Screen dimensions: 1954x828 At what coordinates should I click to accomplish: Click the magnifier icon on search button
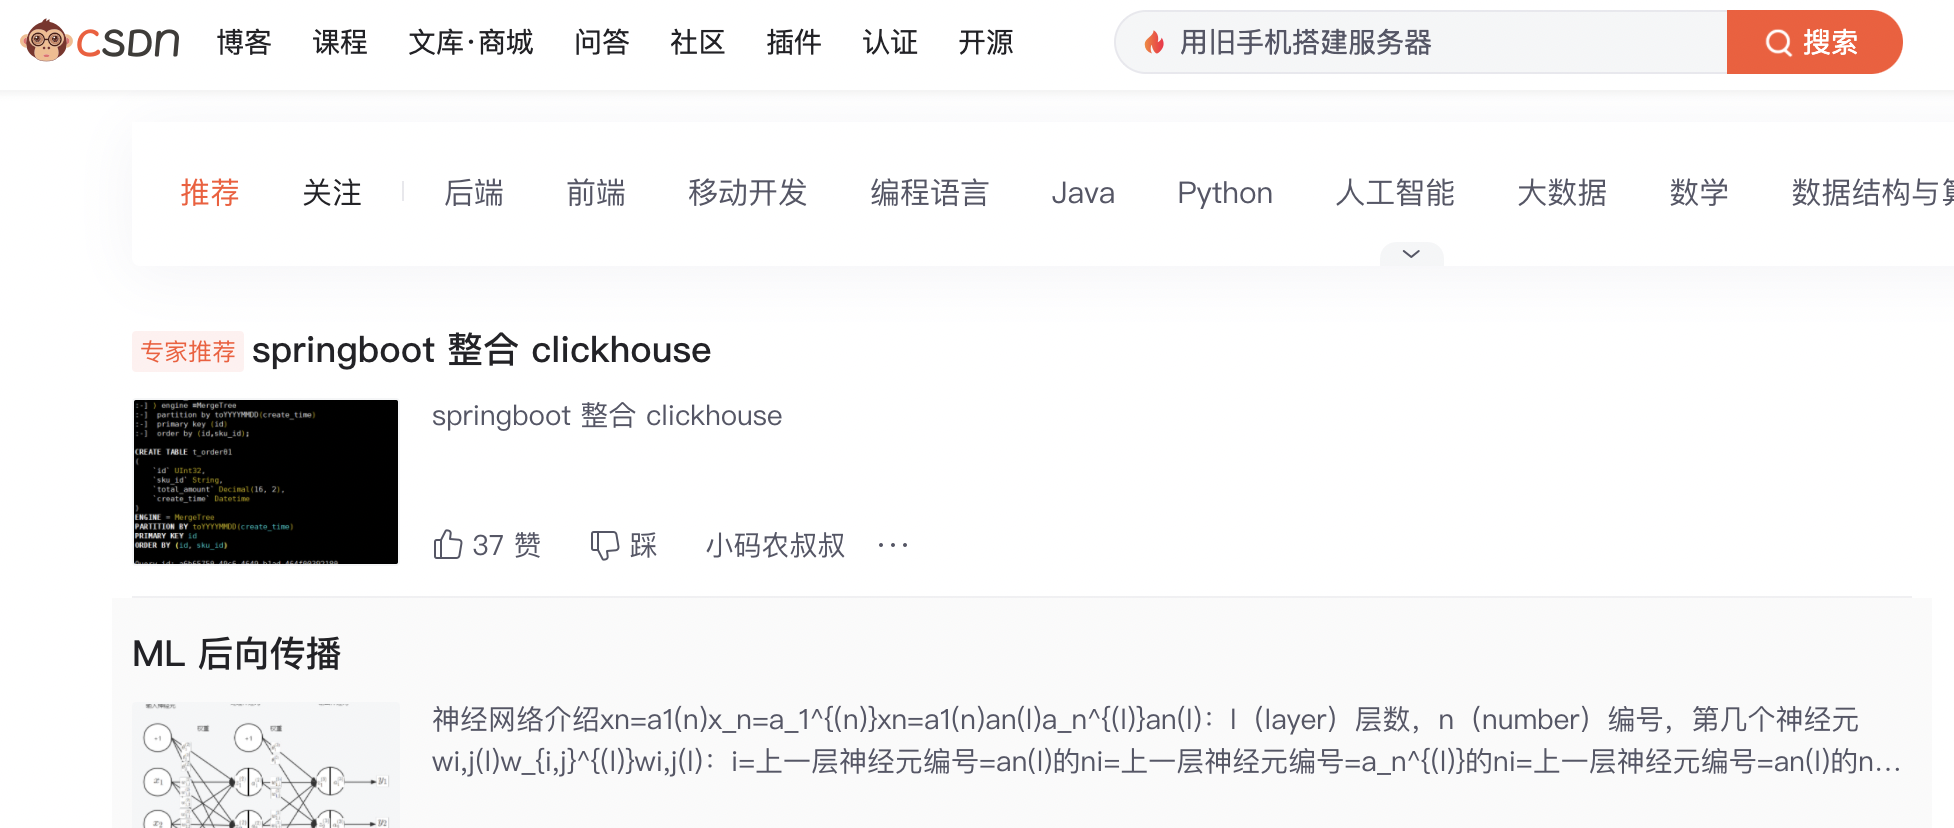1779,41
